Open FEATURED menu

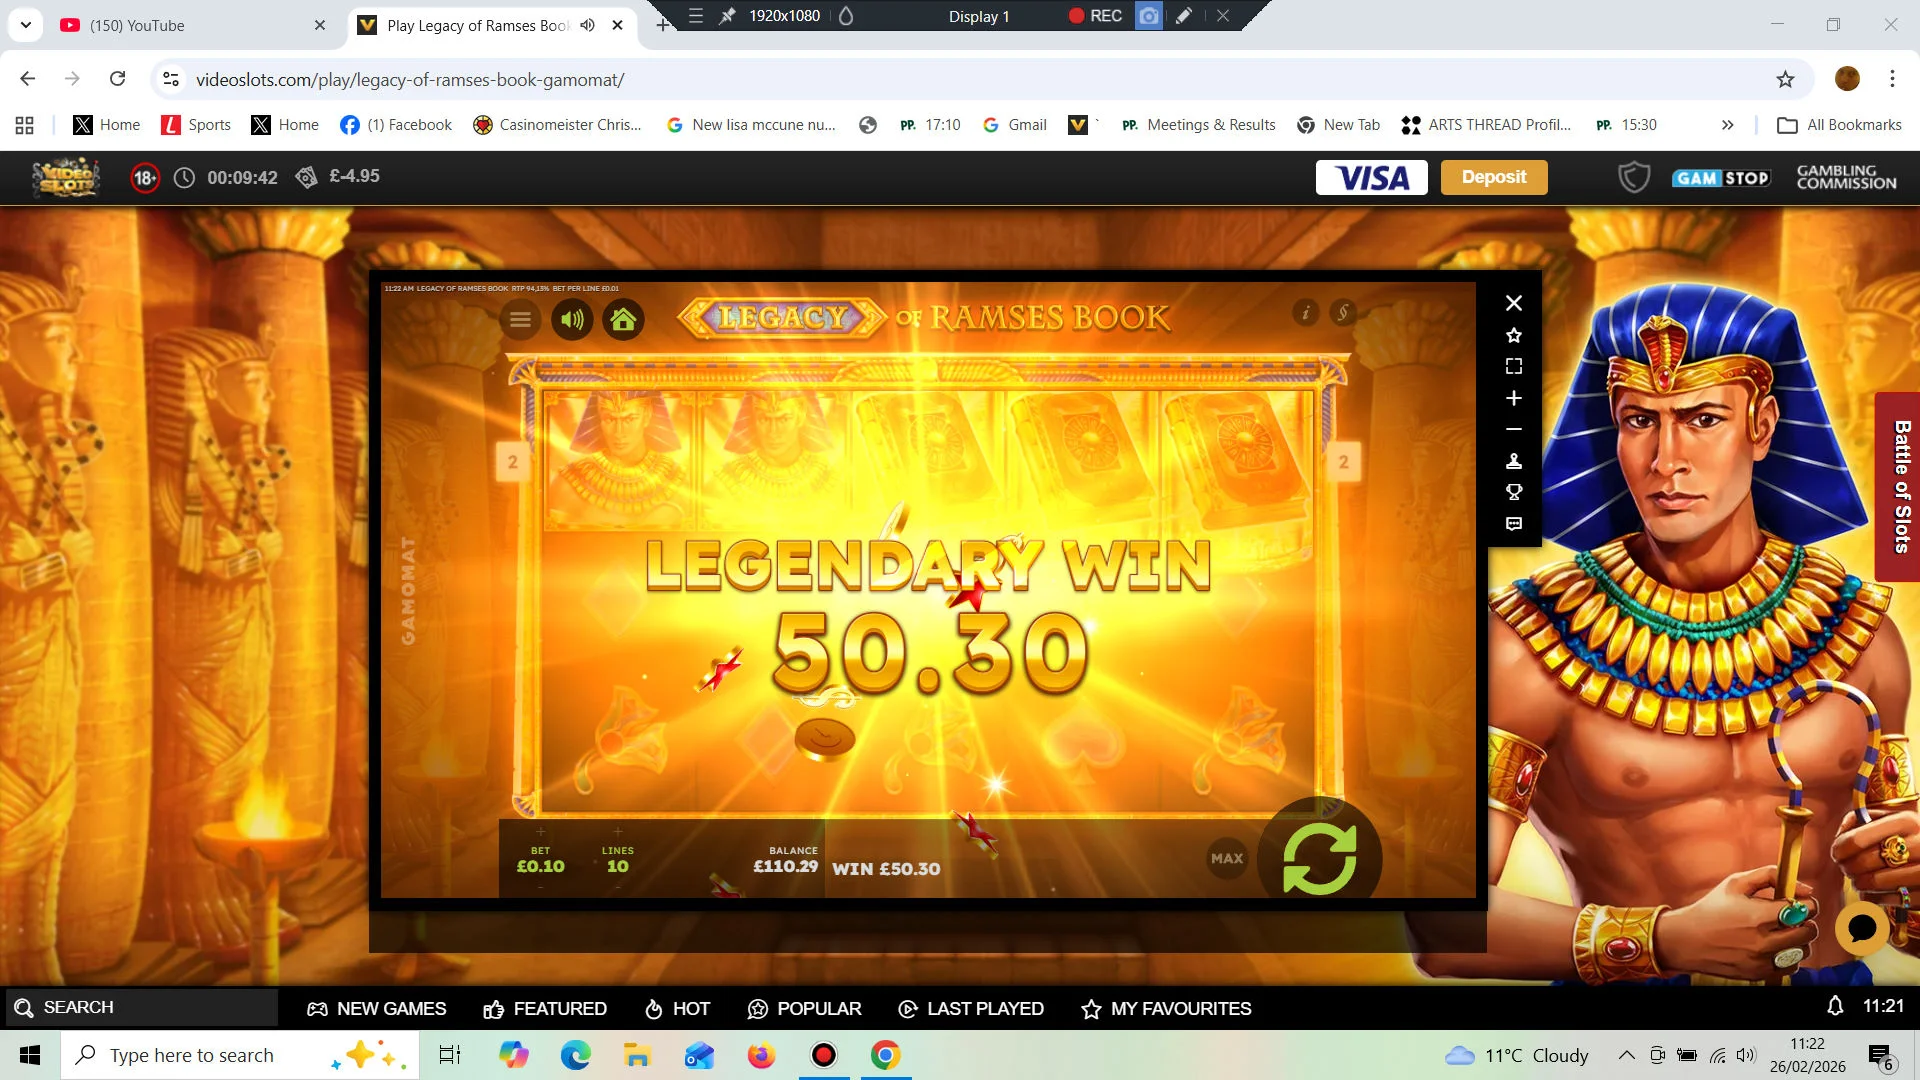point(545,1009)
